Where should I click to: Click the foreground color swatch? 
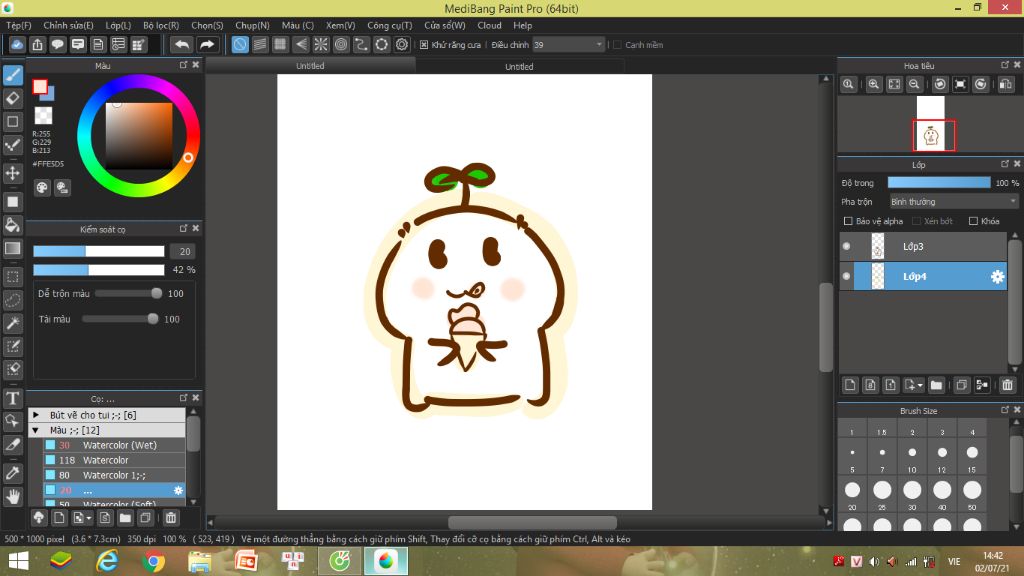point(40,87)
